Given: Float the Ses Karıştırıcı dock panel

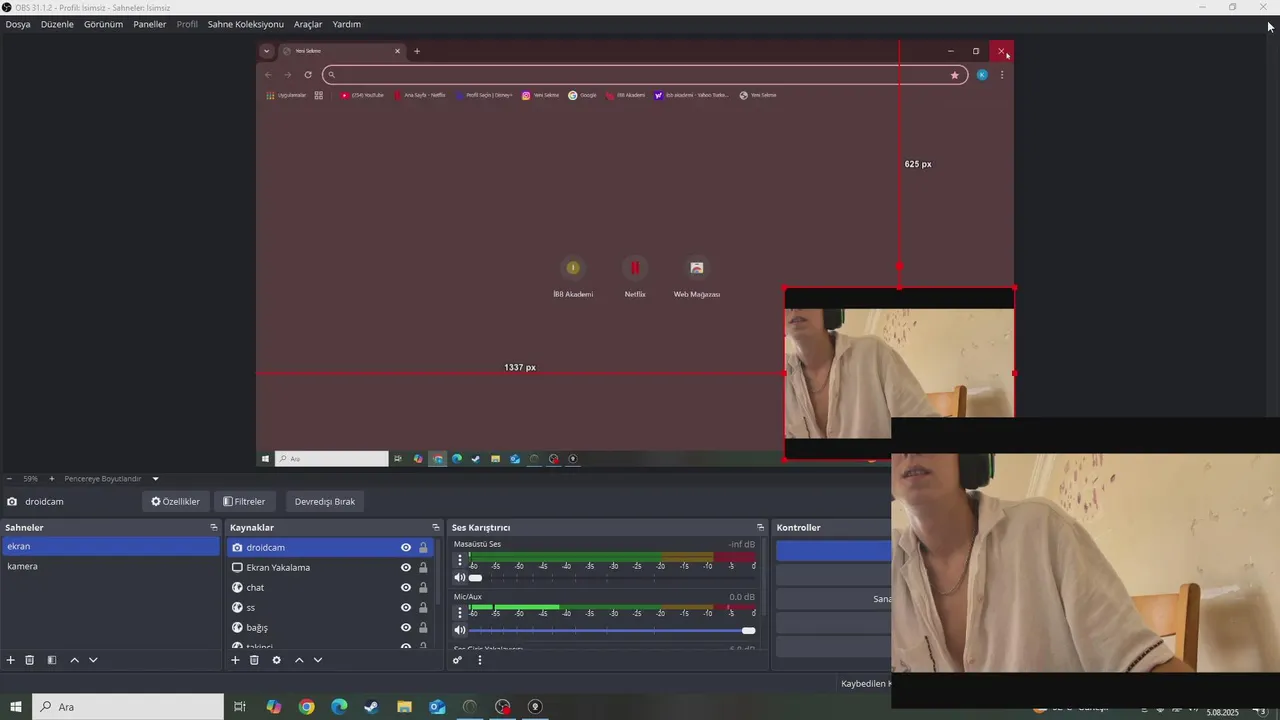Looking at the screenshot, I should coord(760,527).
